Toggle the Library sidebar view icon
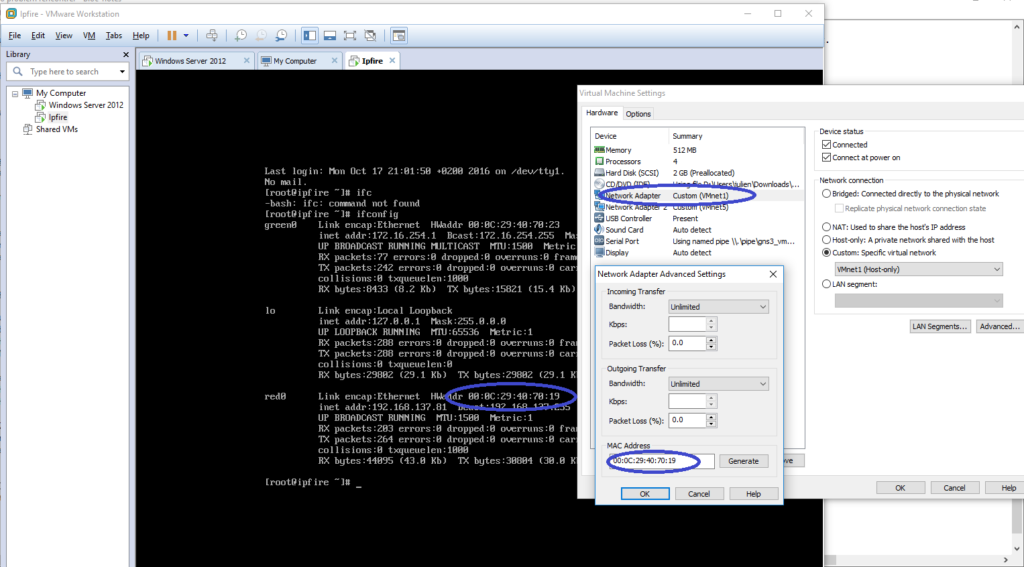 (x=310, y=35)
